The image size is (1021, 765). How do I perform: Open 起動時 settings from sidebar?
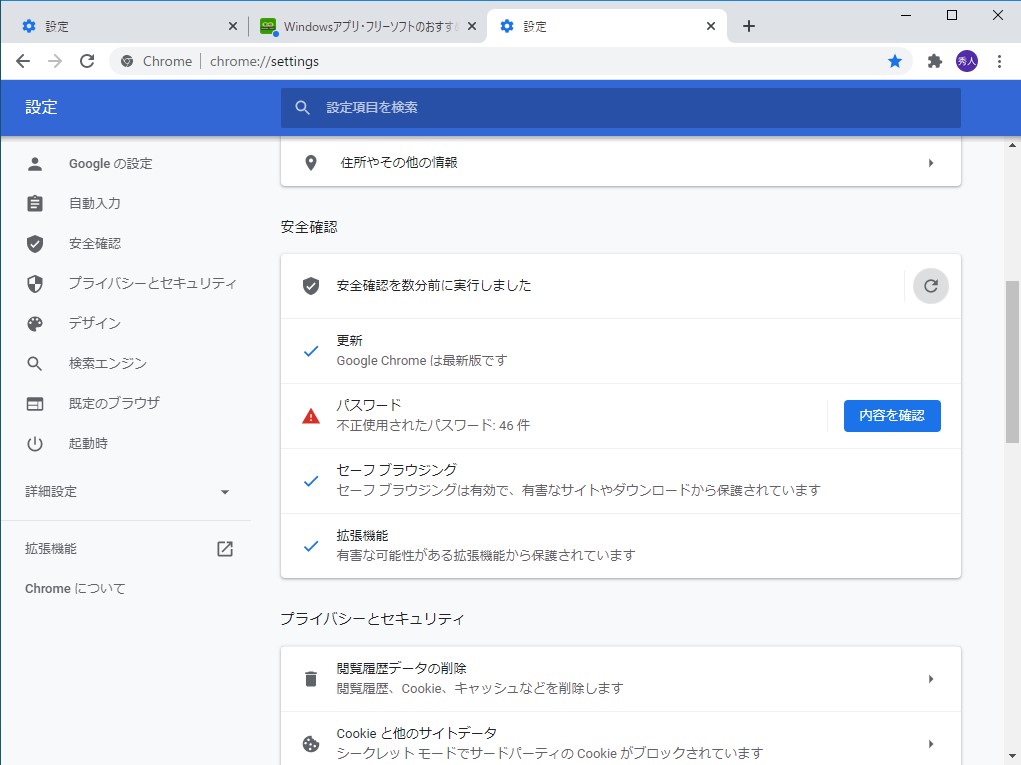[90, 443]
